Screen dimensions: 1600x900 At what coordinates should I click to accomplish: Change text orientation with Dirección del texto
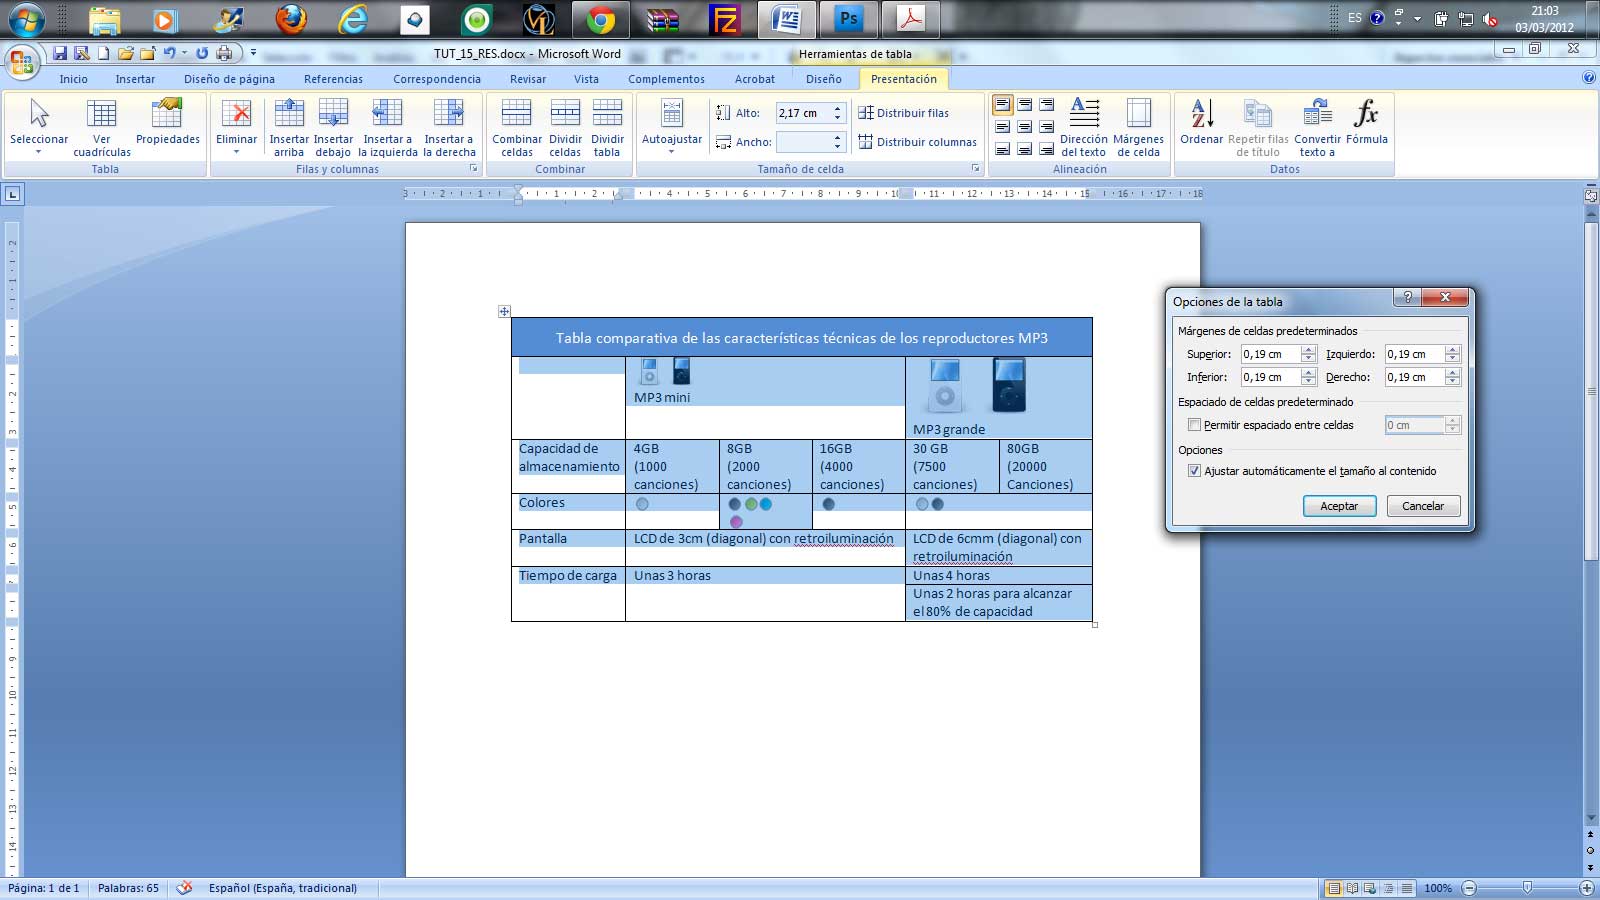[1084, 125]
